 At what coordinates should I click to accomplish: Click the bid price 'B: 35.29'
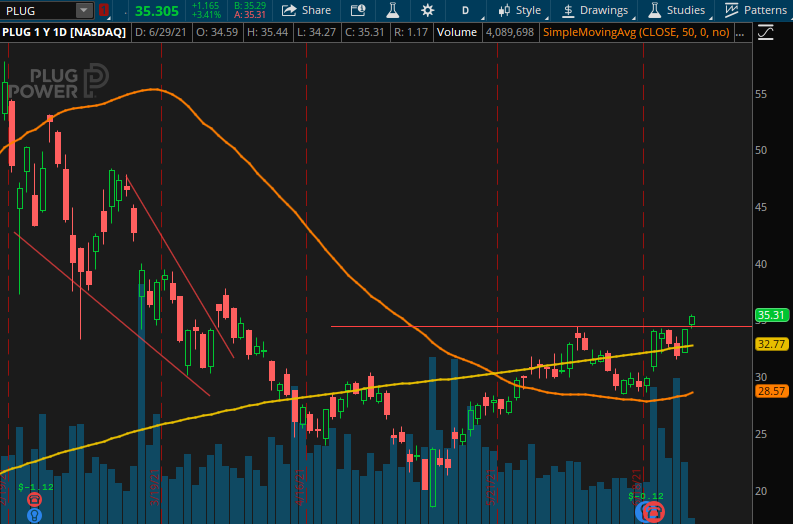coord(250,6)
